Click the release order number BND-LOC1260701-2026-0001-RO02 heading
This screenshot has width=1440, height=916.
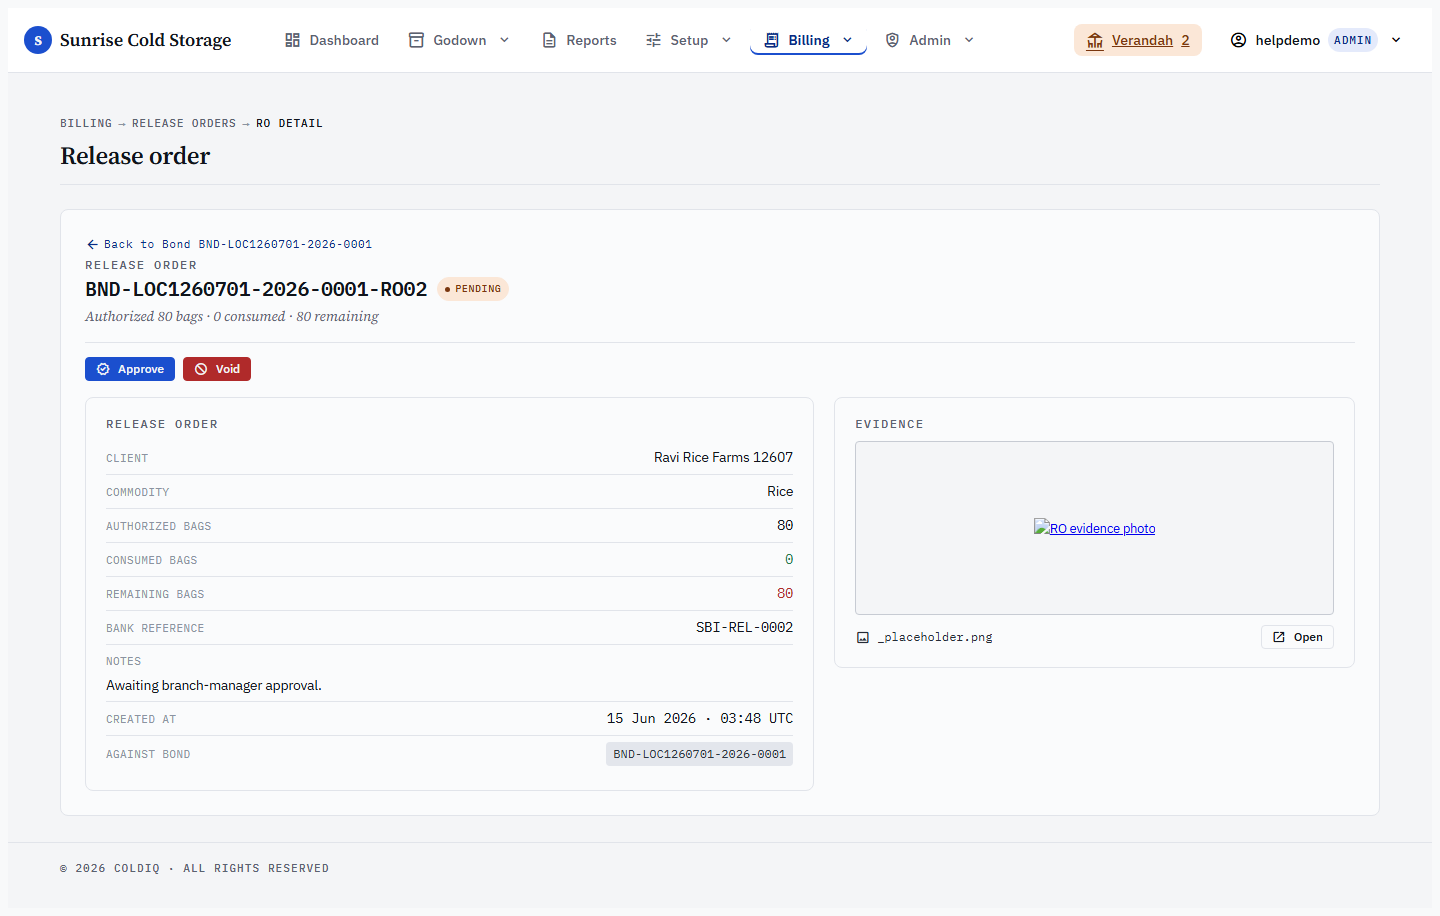(256, 289)
